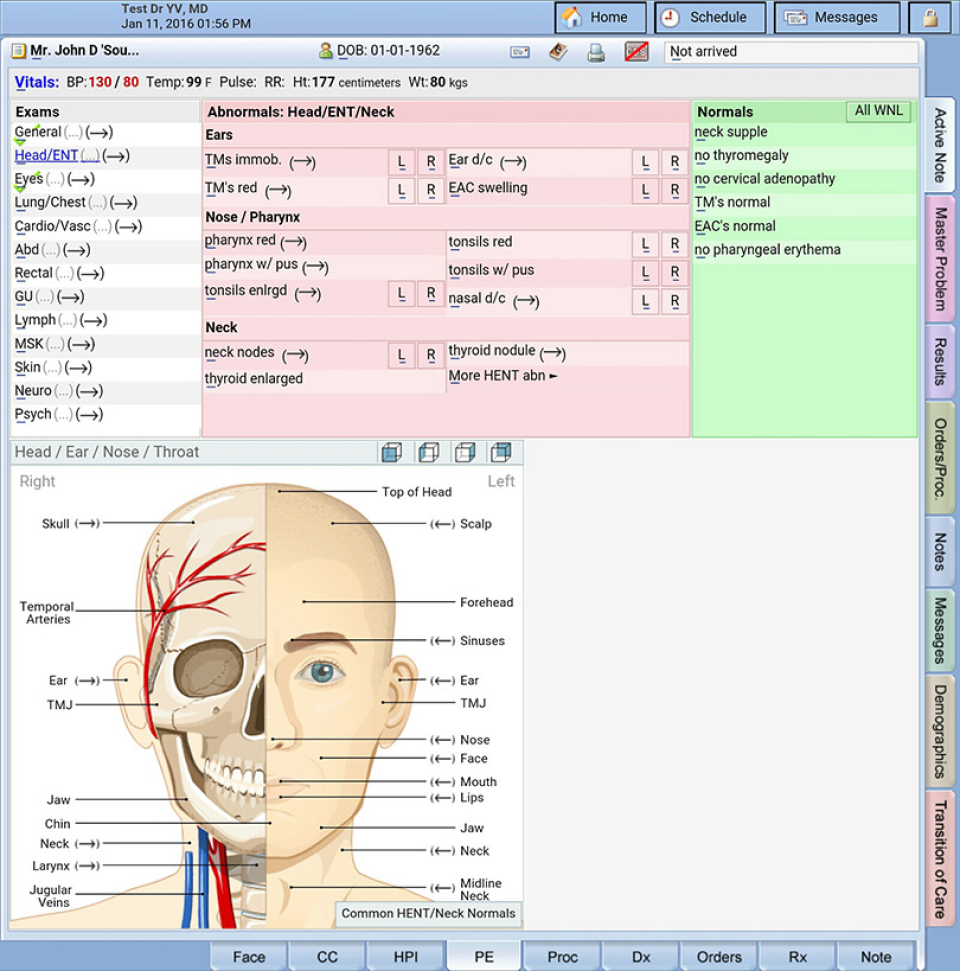This screenshot has width=960, height=971.
Task: Open the Vitals link
Action: pyautogui.click(x=37, y=82)
